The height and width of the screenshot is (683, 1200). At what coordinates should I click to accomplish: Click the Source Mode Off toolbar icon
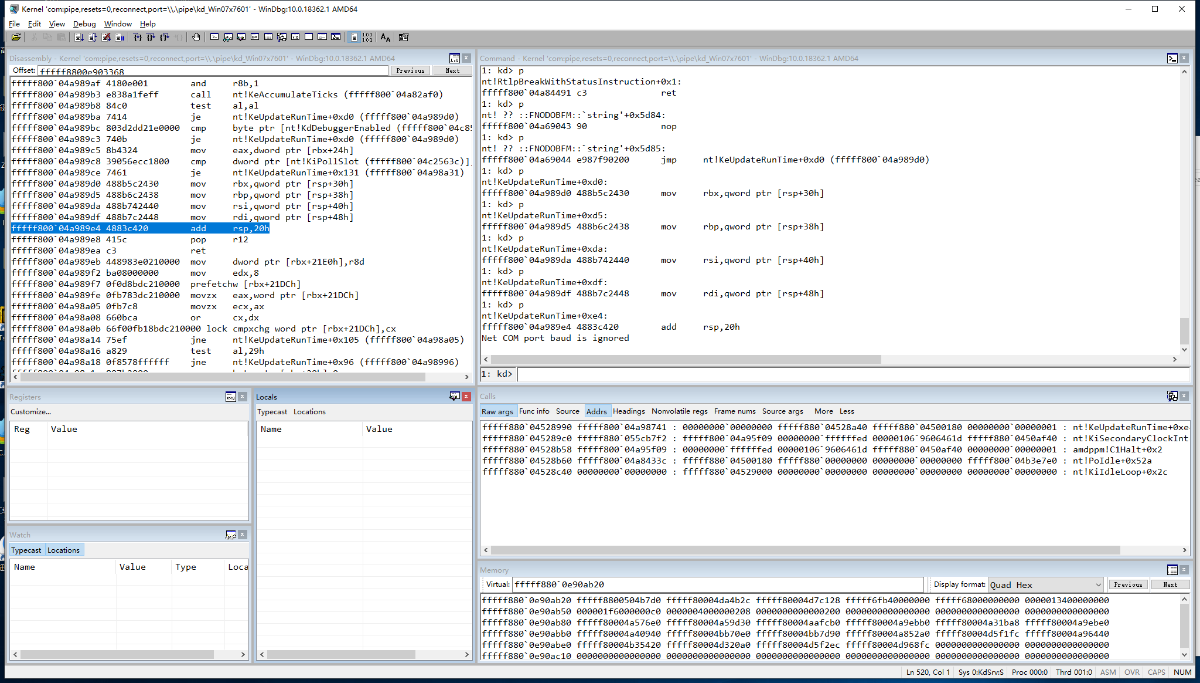tap(367, 37)
